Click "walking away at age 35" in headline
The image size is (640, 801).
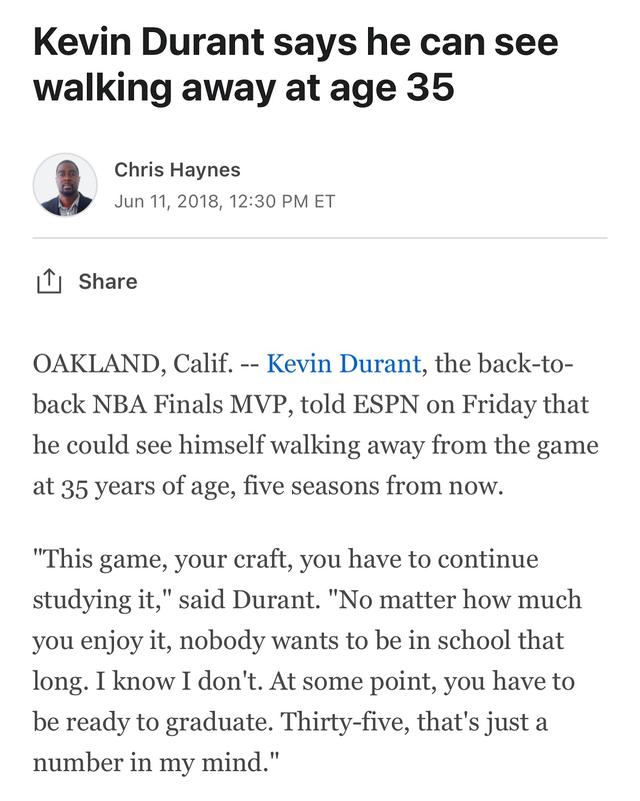pyautogui.click(x=244, y=86)
